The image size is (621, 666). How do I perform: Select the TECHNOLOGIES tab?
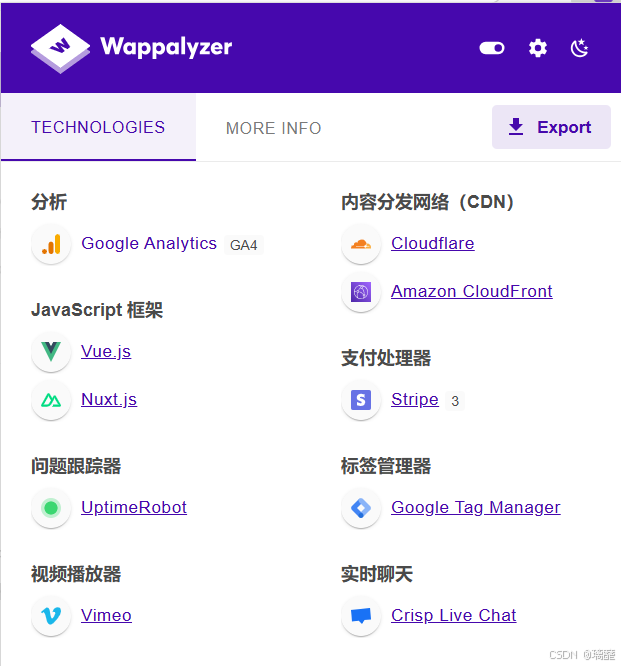(98, 127)
